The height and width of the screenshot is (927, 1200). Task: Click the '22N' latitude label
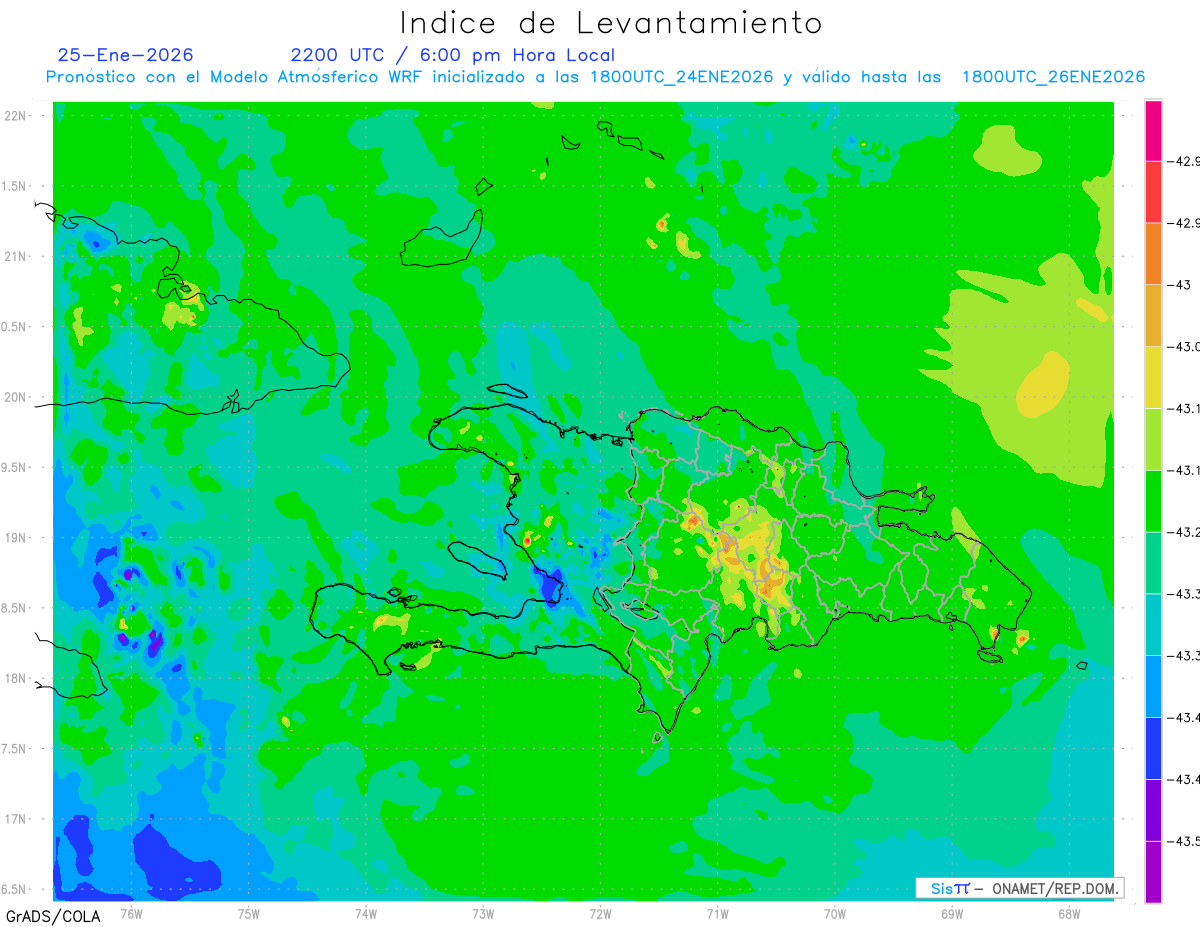point(15,116)
